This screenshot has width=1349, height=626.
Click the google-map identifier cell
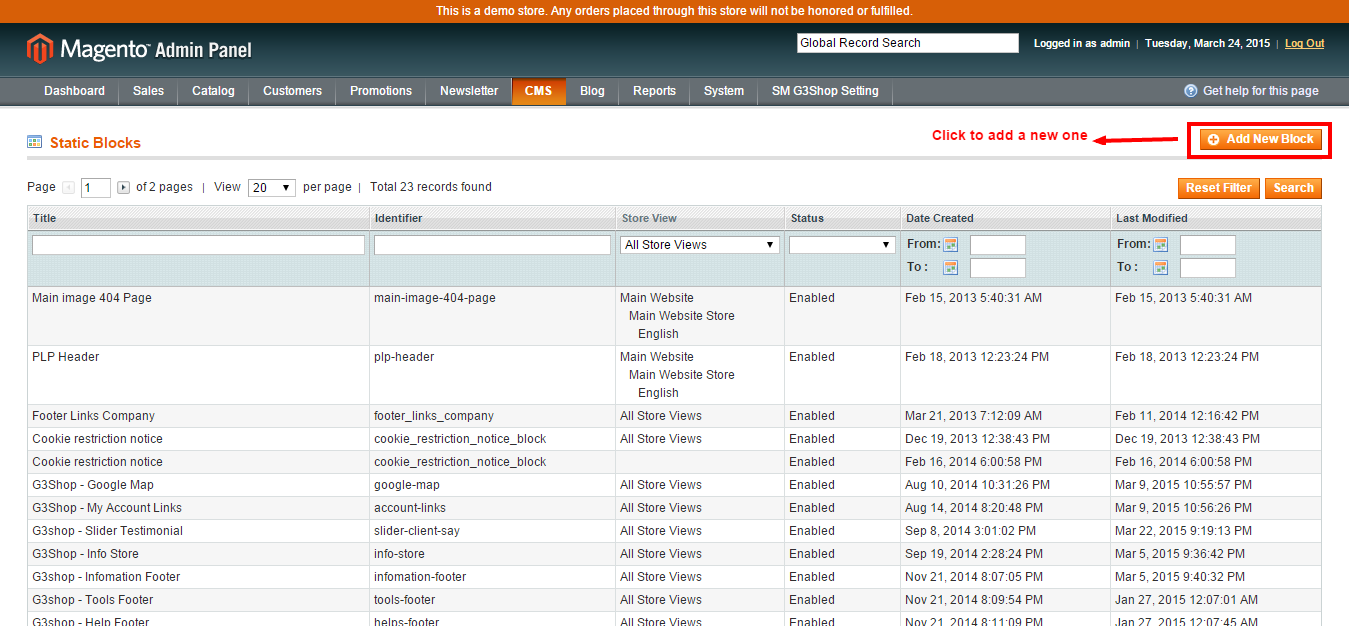point(493,485)
